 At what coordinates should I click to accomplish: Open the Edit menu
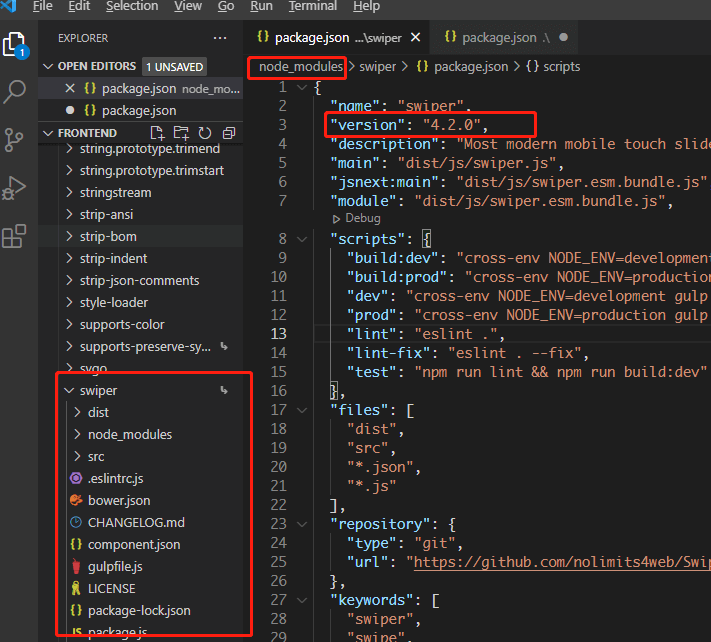(79, 6)
